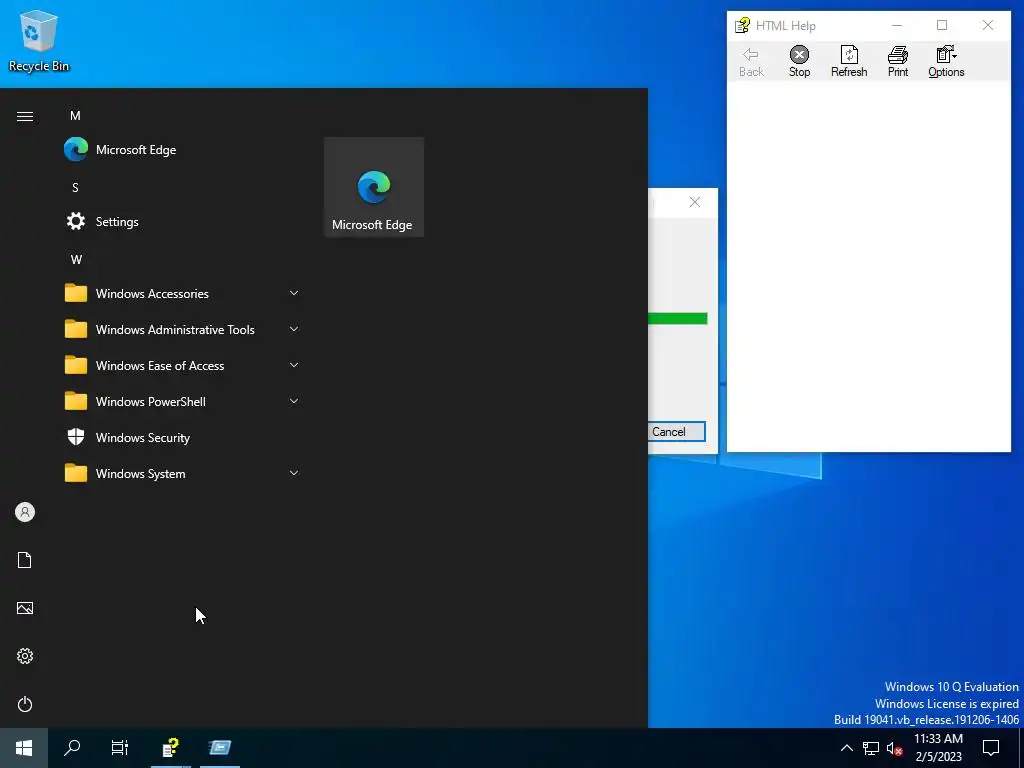Image resolution: width=1024 pixels, height=768 pixels.
Task: Open the Microsoft Edge pinned tile
Action: (374, 187)
